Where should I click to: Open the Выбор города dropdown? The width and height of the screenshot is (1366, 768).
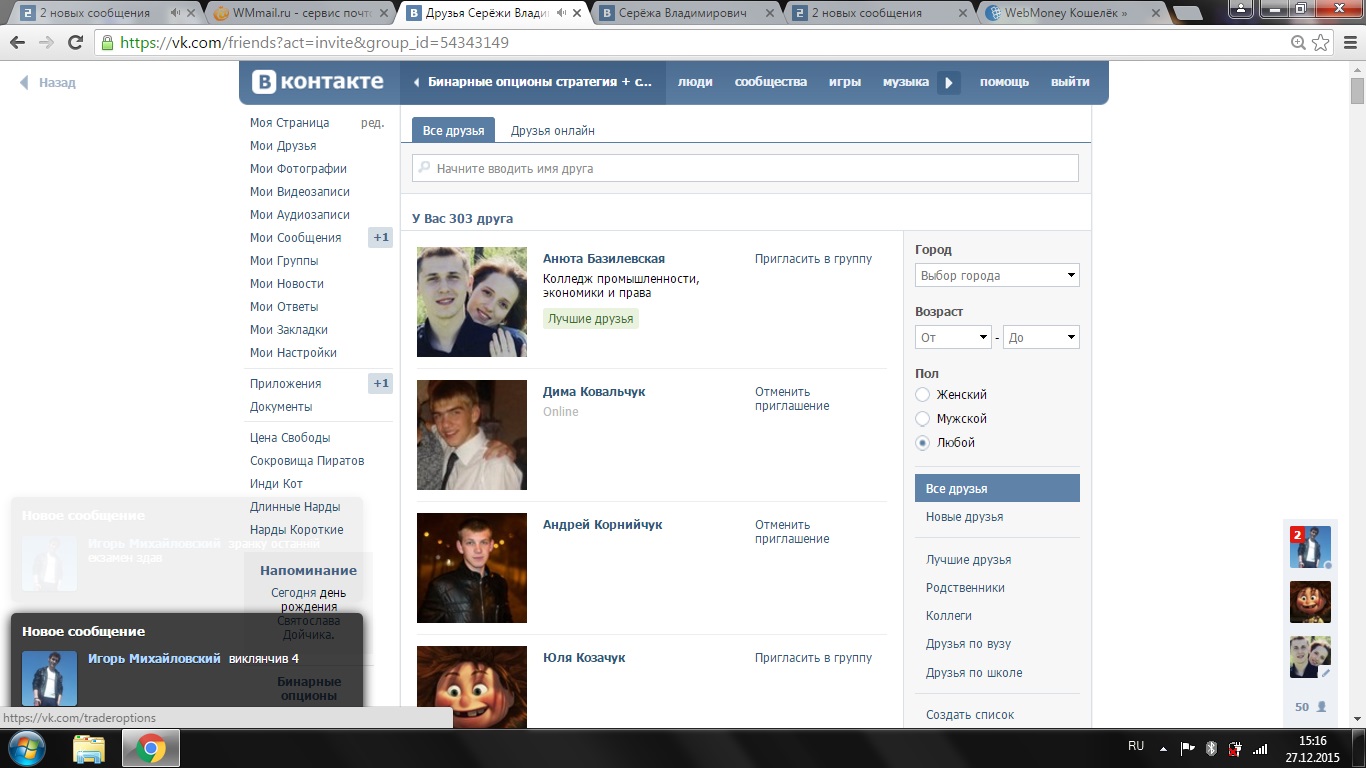[997, 275]
